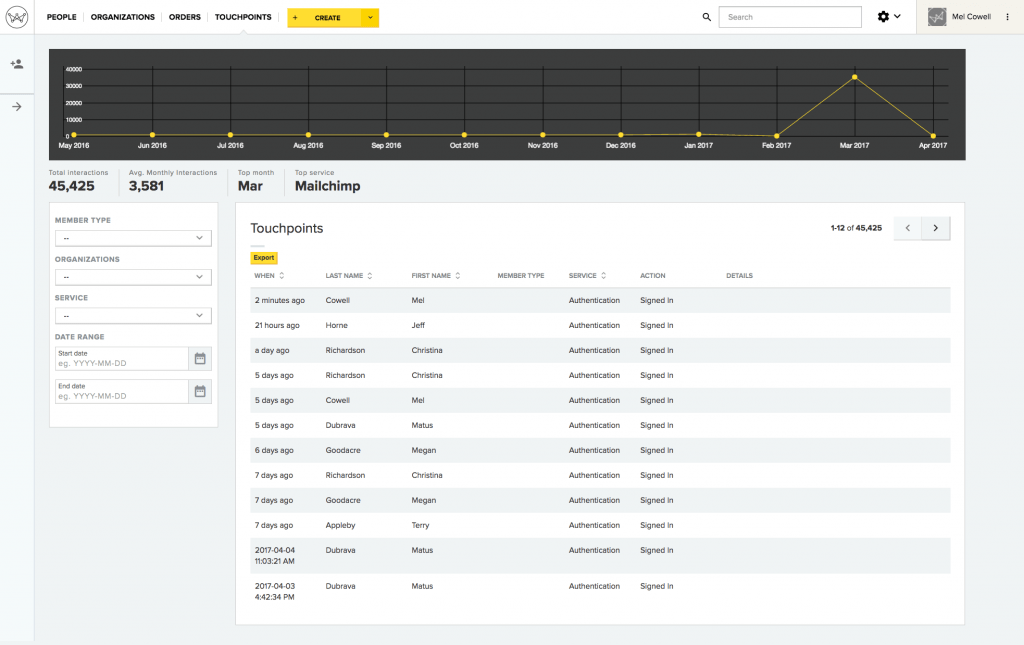The width and height of the screenshot is (1024, 645).
Task: Focus the Search input field
Action: coord(790,17)
